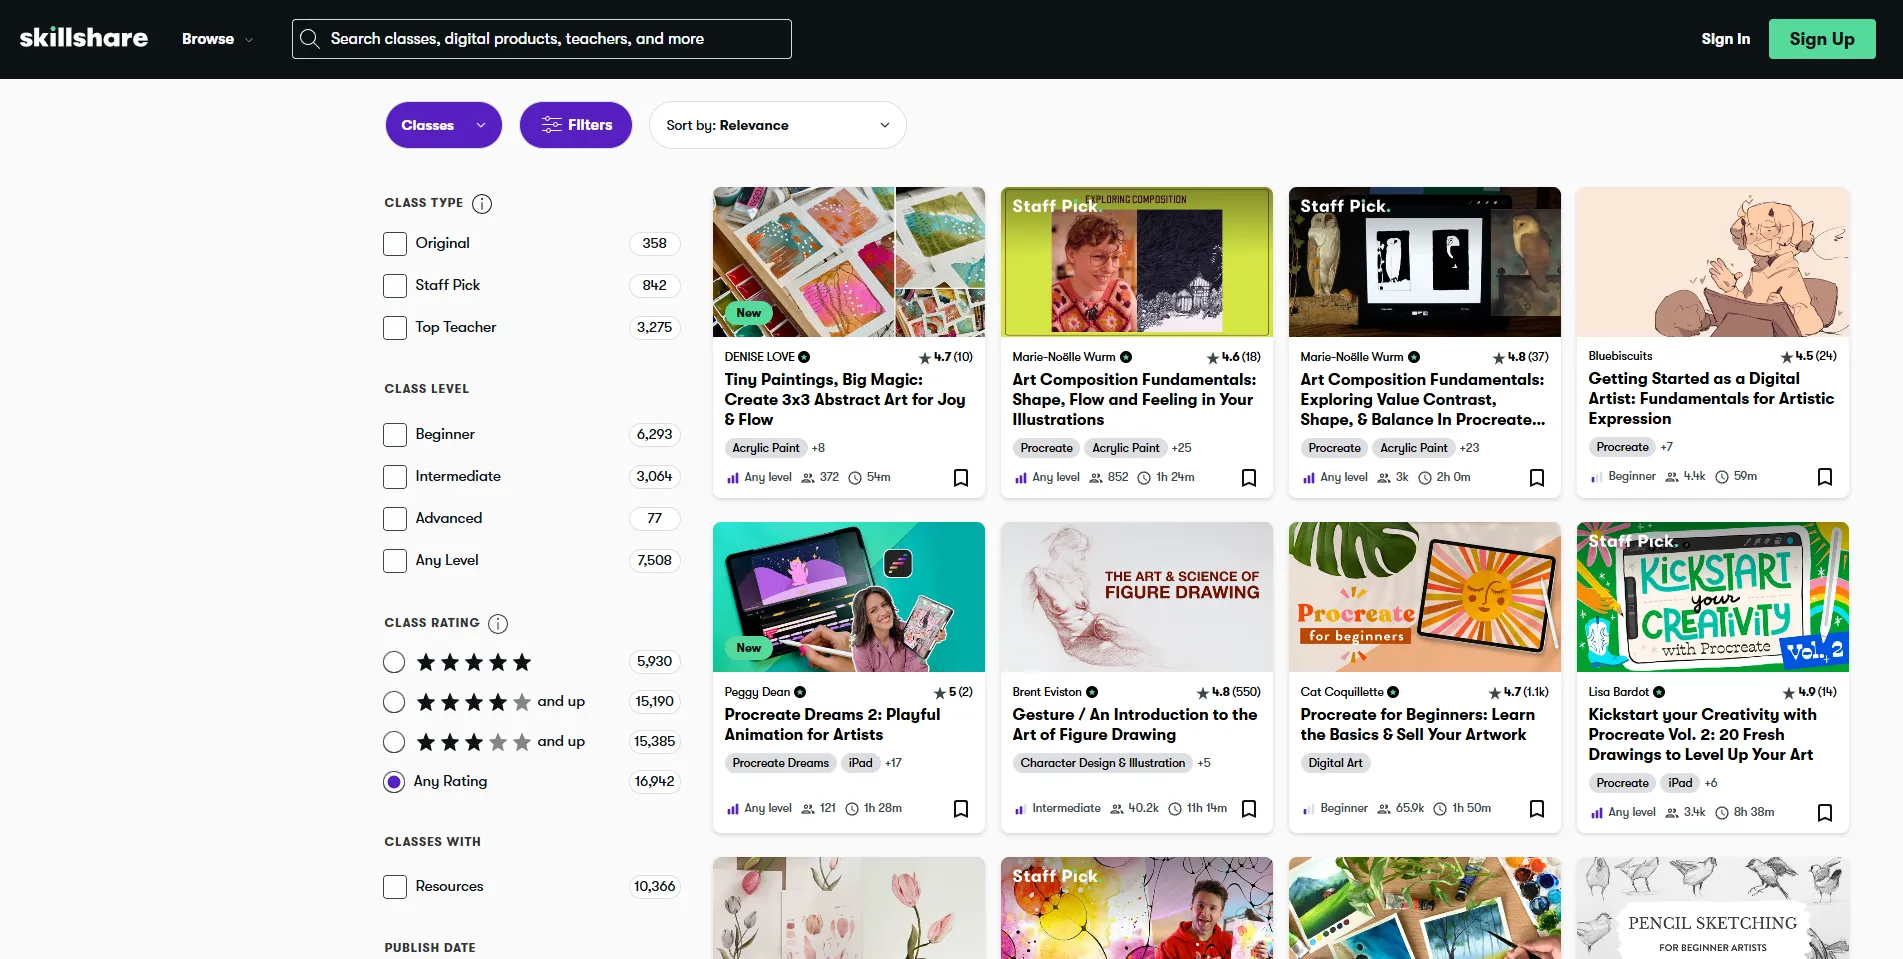Bookmark the Gesture figure drawing class
Viewport: 1903px width, 959px height.
pyautogui.click(x=1249, y=808)
